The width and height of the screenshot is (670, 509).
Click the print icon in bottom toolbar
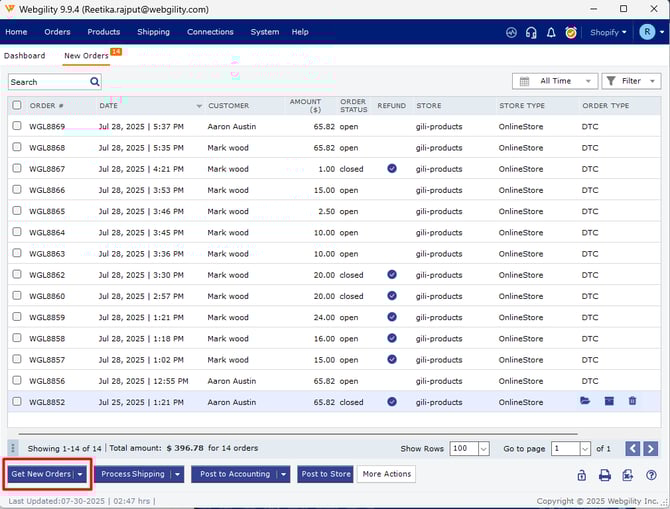pyautogui.click(x=604, y=475)
